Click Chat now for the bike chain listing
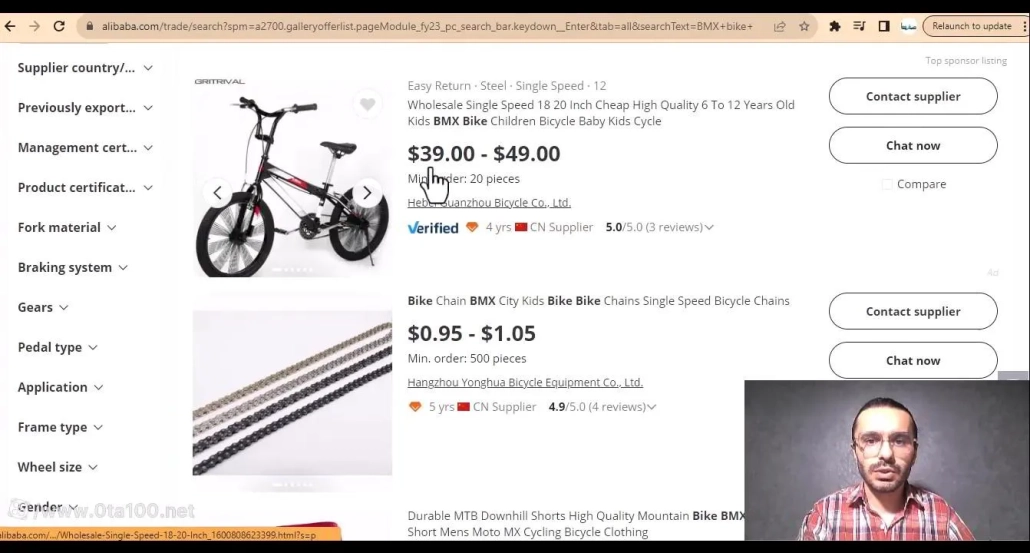 (x=912, y=360)
